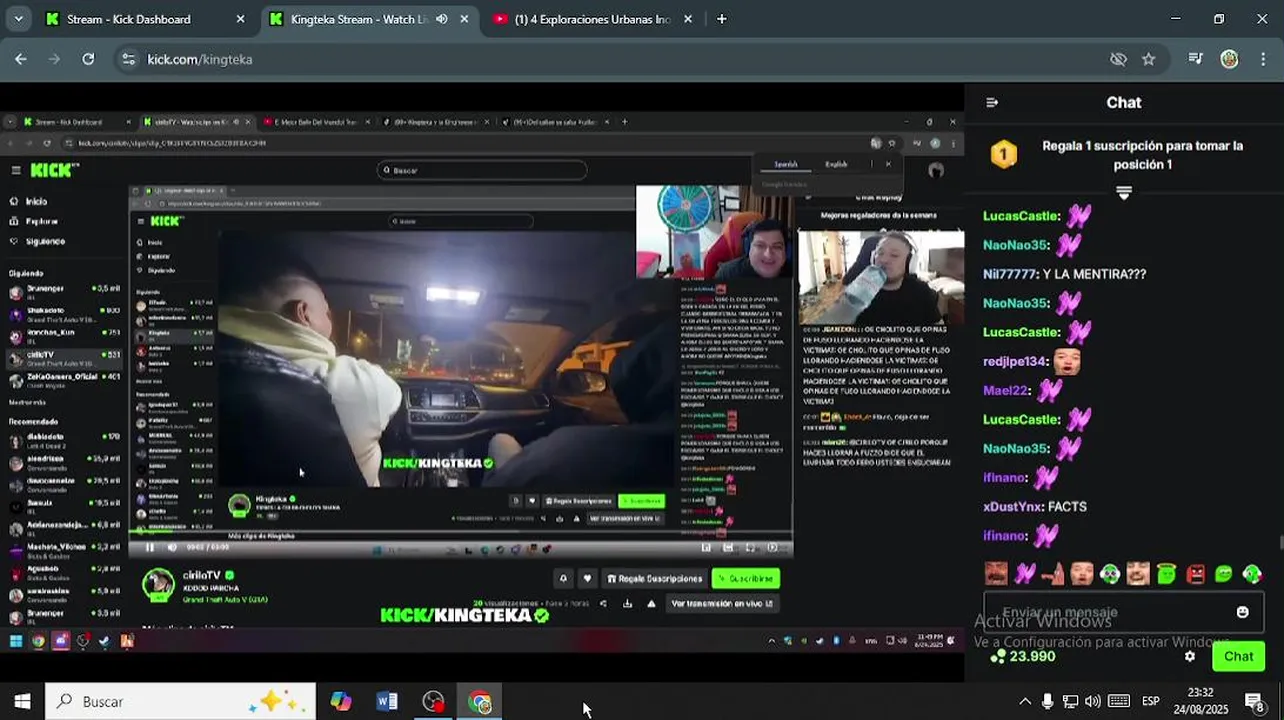The height and width of the screenshot is (720, 1284).
Task: Insert the purple wings quick emote
Action: pos(1025,574)
